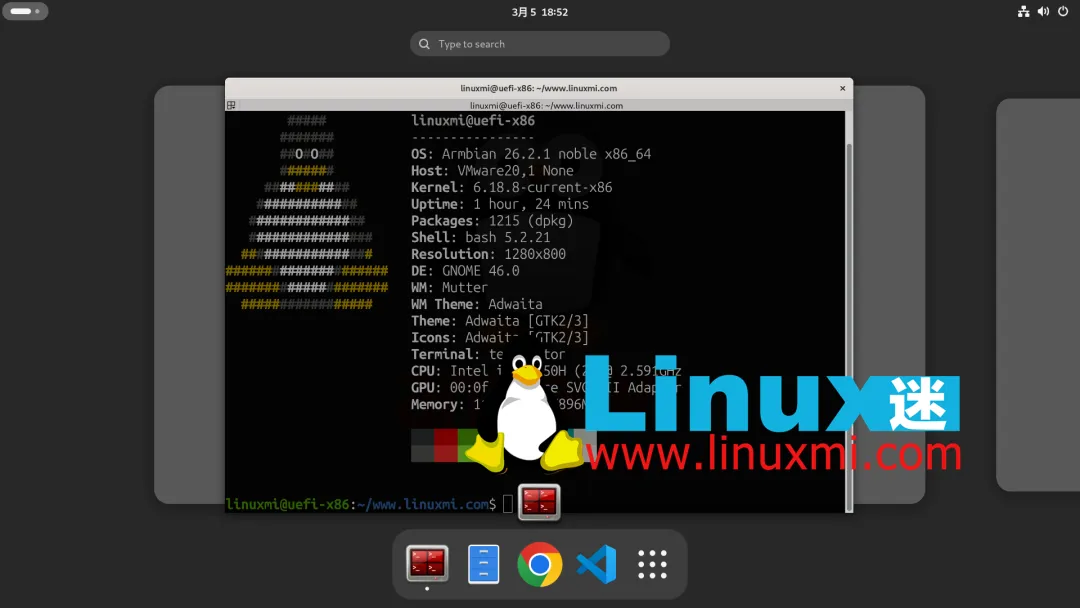Open the clock showing 3月5 18:52

(x=539, y=12)
